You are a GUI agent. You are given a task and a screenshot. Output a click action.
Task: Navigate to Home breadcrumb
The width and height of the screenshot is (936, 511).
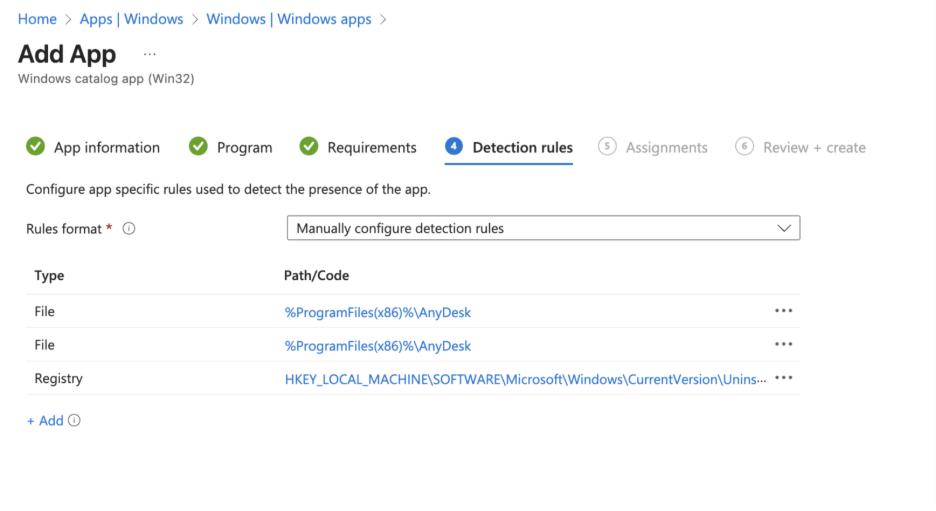click(37, 19)
